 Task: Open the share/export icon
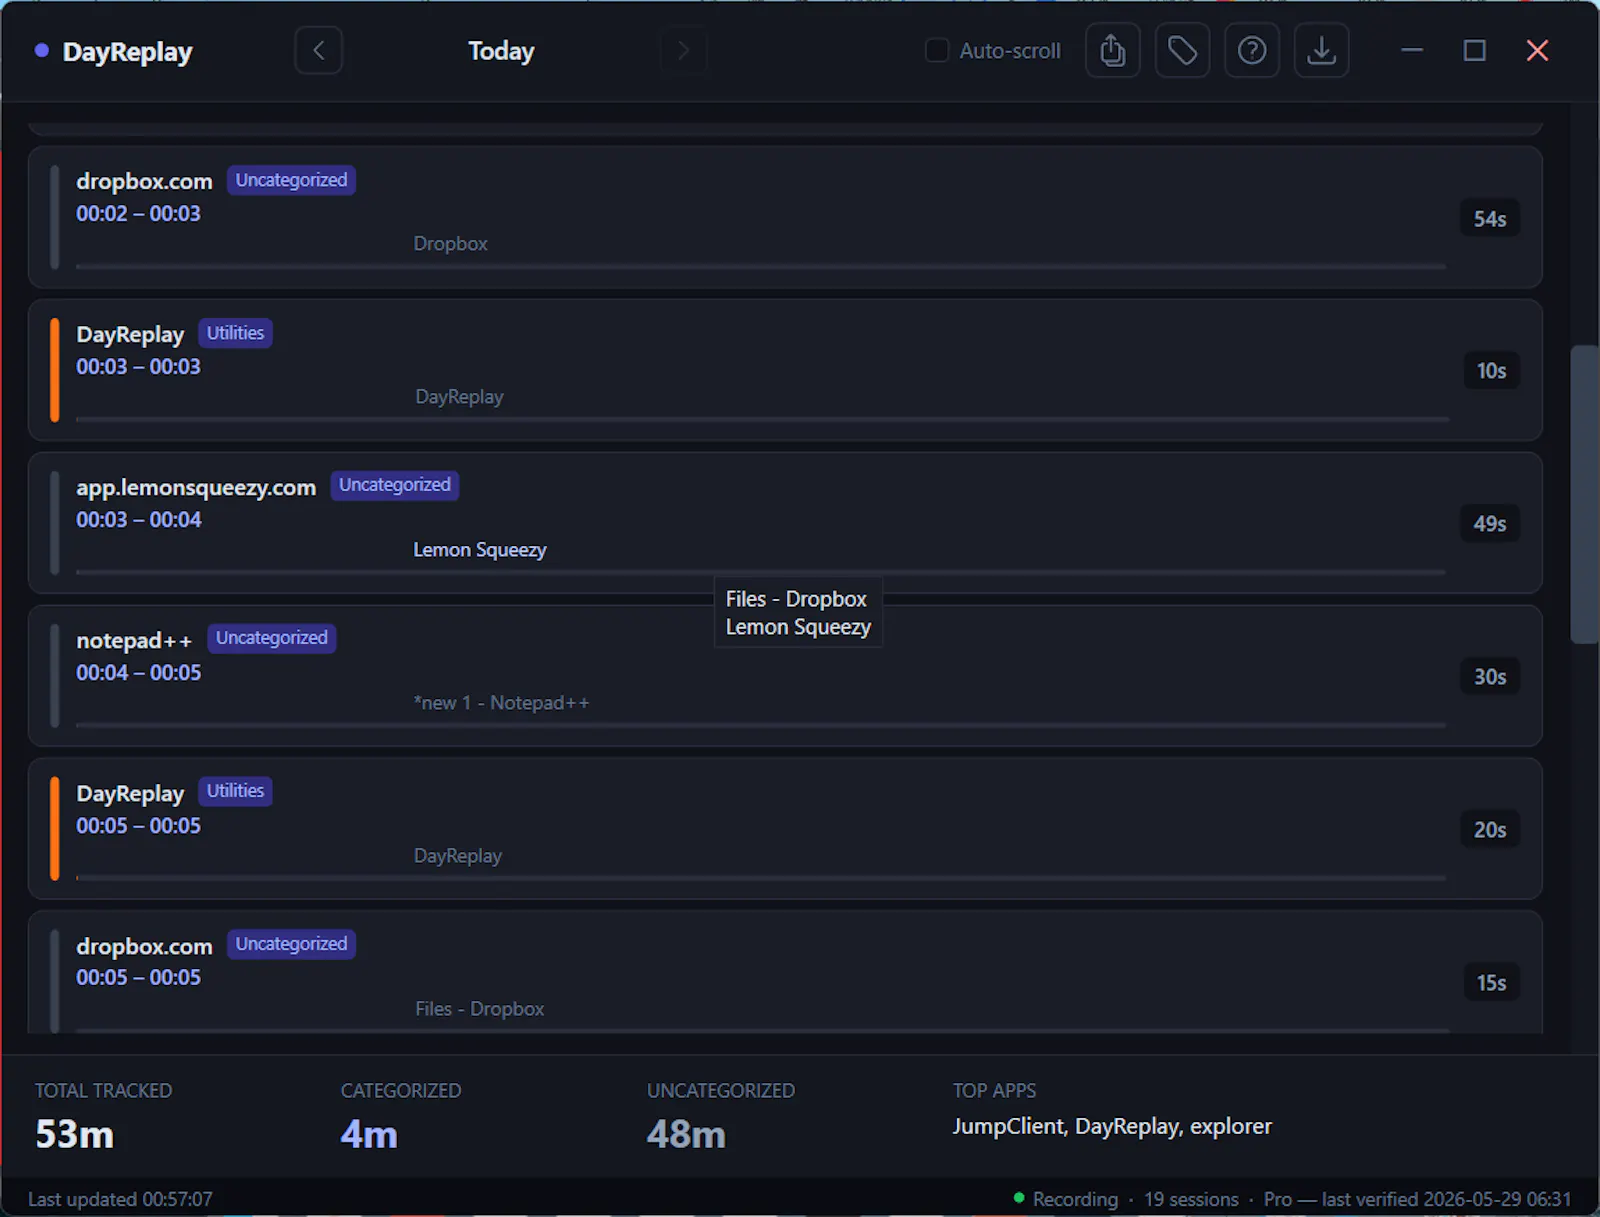click(x=1113, y=51)
